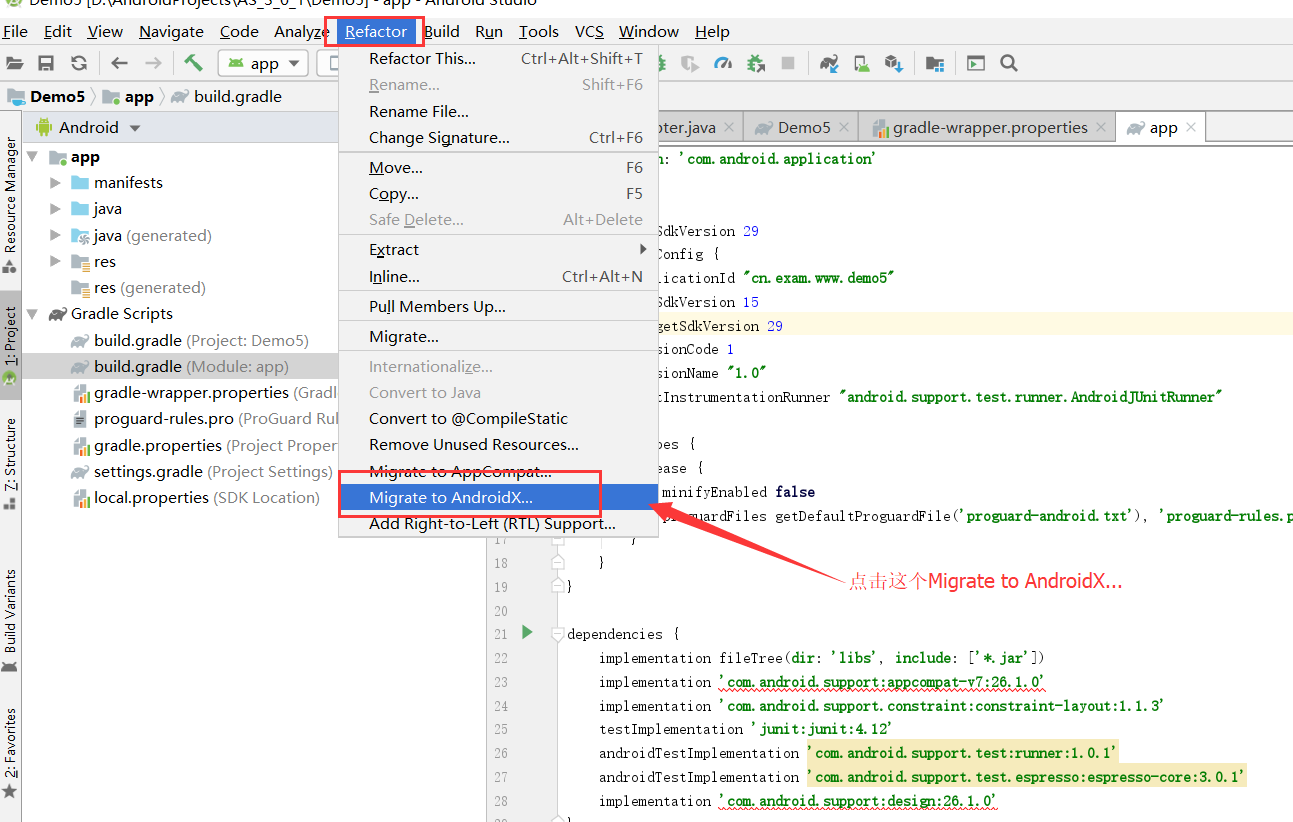Image resolution: width=1293 pixels, height=822 pixels.
Task: Close the Demo5 editor tab
Action: (845, 128)
